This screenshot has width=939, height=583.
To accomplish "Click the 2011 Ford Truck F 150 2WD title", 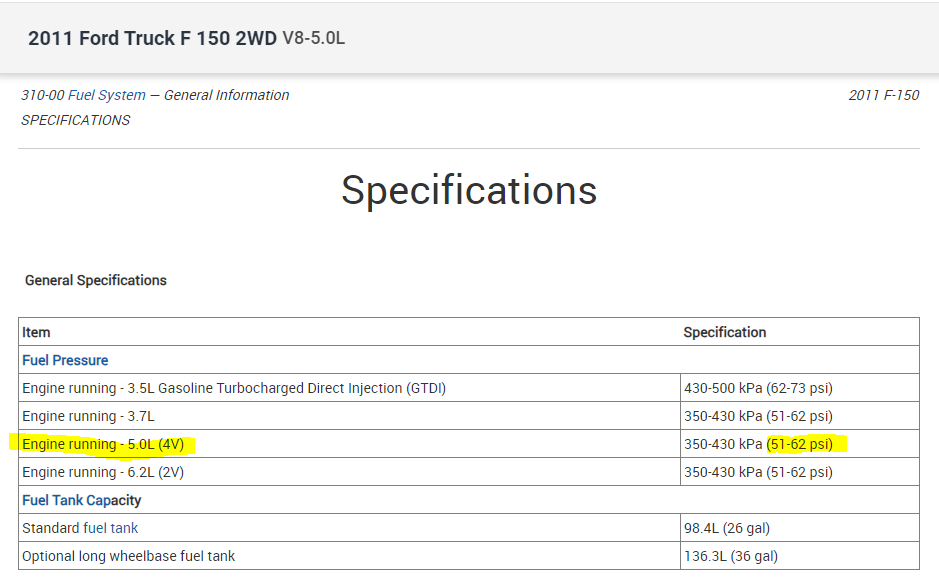I will click(152, 39).
